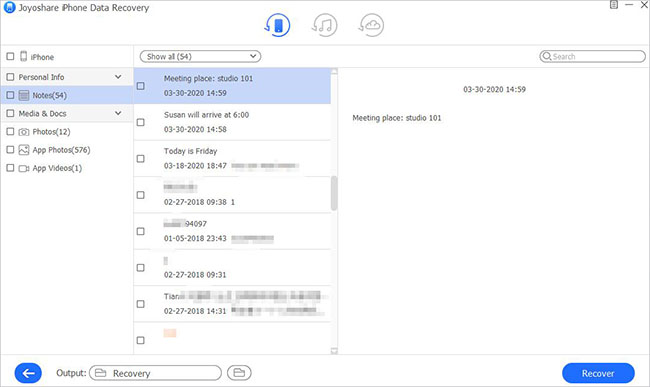Screen dimensions: 650x387
Task: Switch to Recover from iCloud backup icon
Action: click(x=371, y=25)
